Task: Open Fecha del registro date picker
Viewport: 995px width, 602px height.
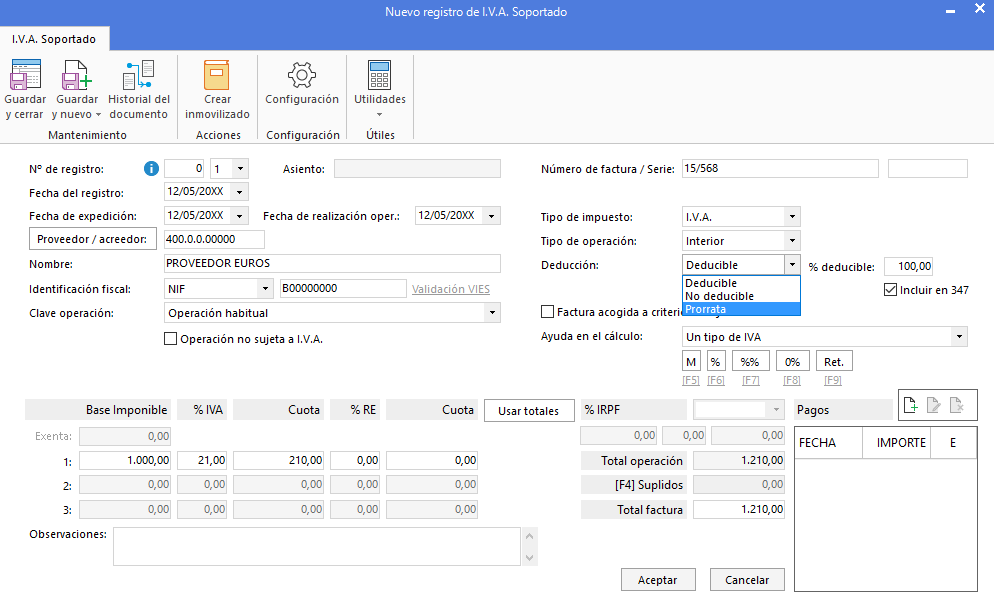Action: tap(240, 192)
